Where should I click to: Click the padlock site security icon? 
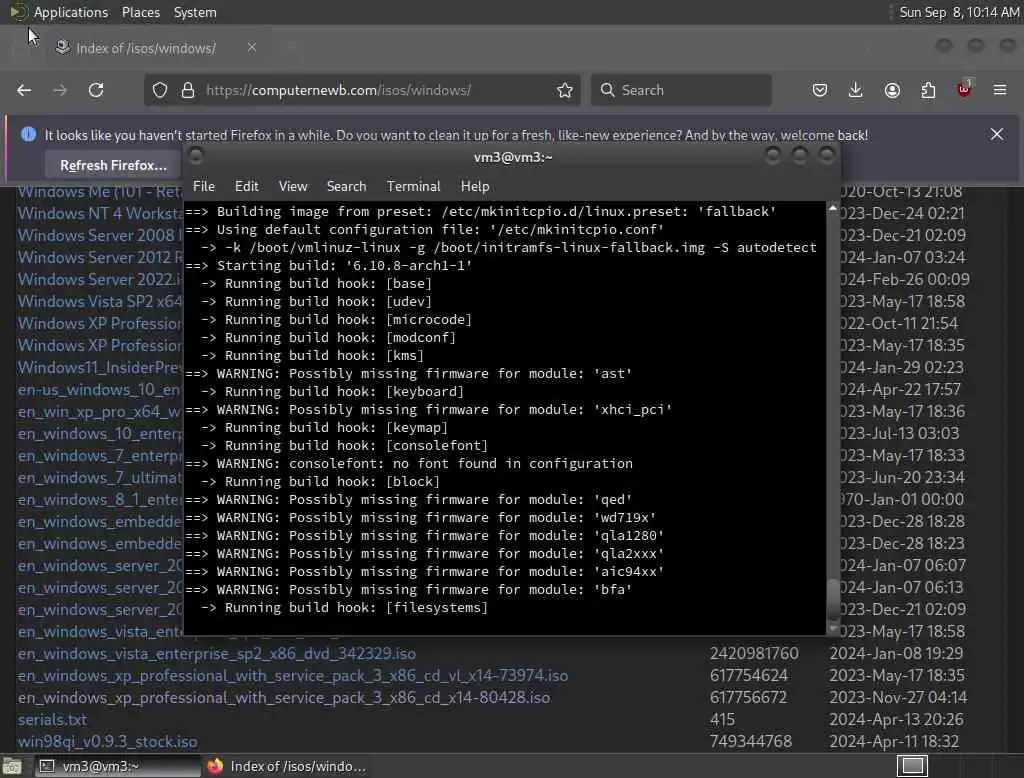pos(188,90)
